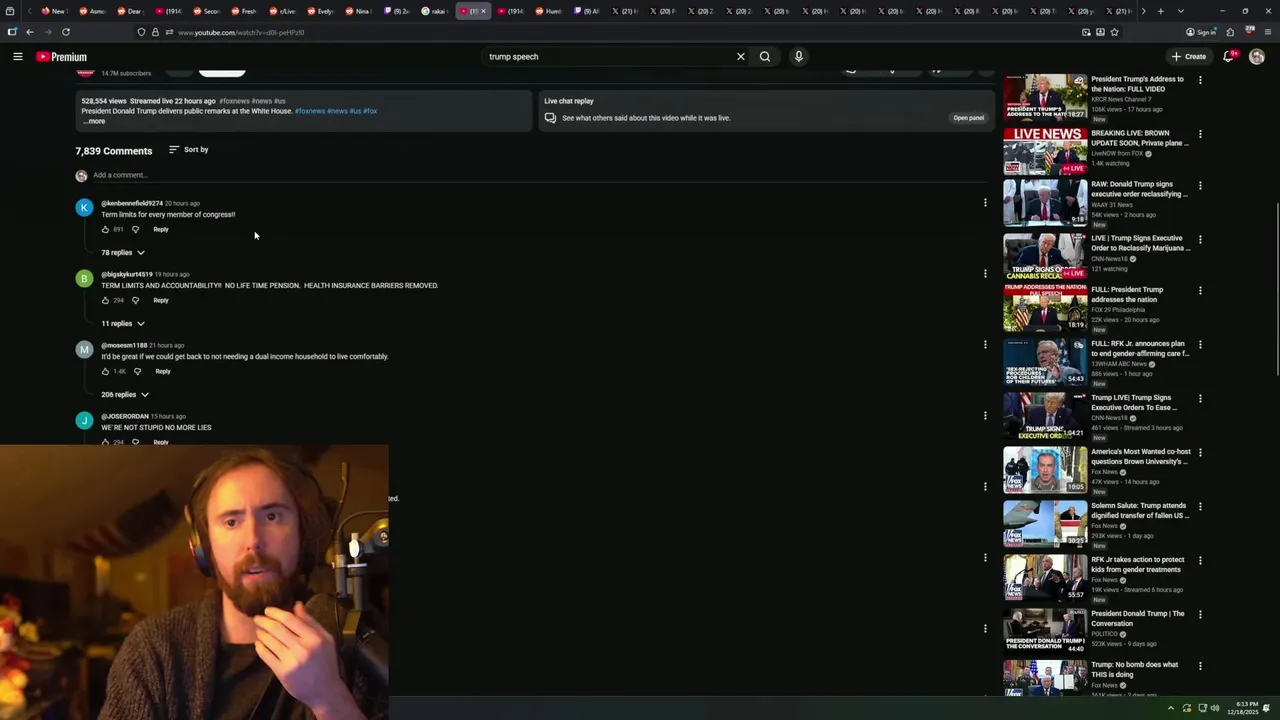Expand the 11 replies thread
This screenshot has width=1280, height=720.
click(123, 324)
